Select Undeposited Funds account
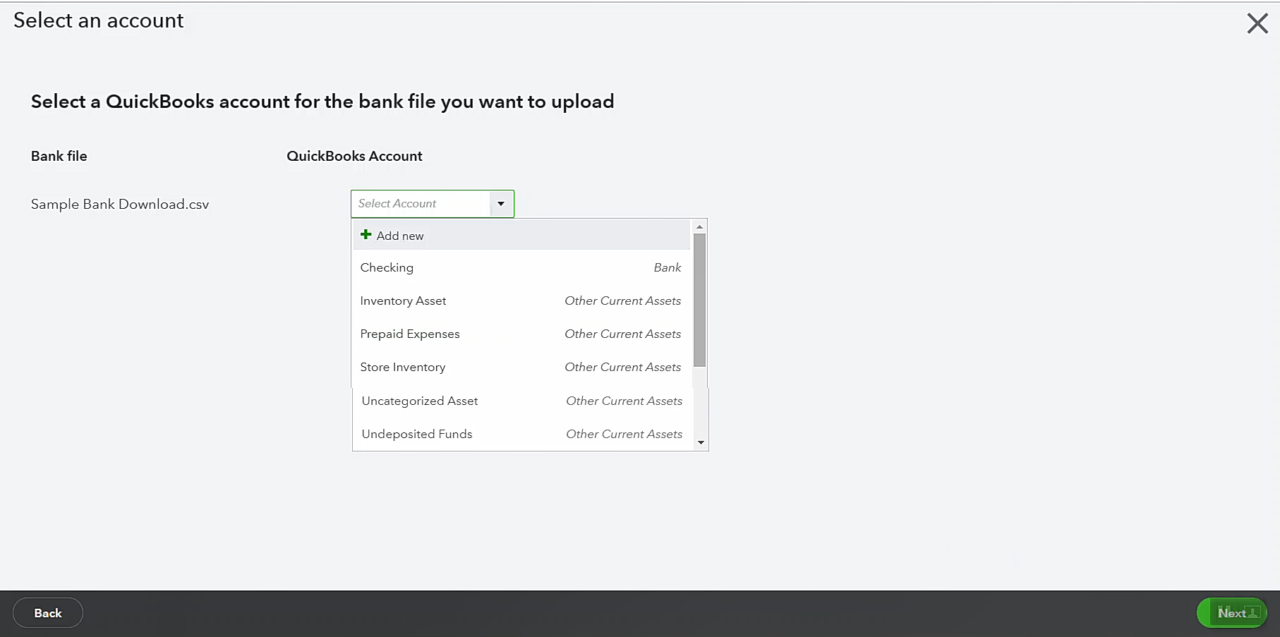The image size is (1280, 637). click(x=417, y=433)
